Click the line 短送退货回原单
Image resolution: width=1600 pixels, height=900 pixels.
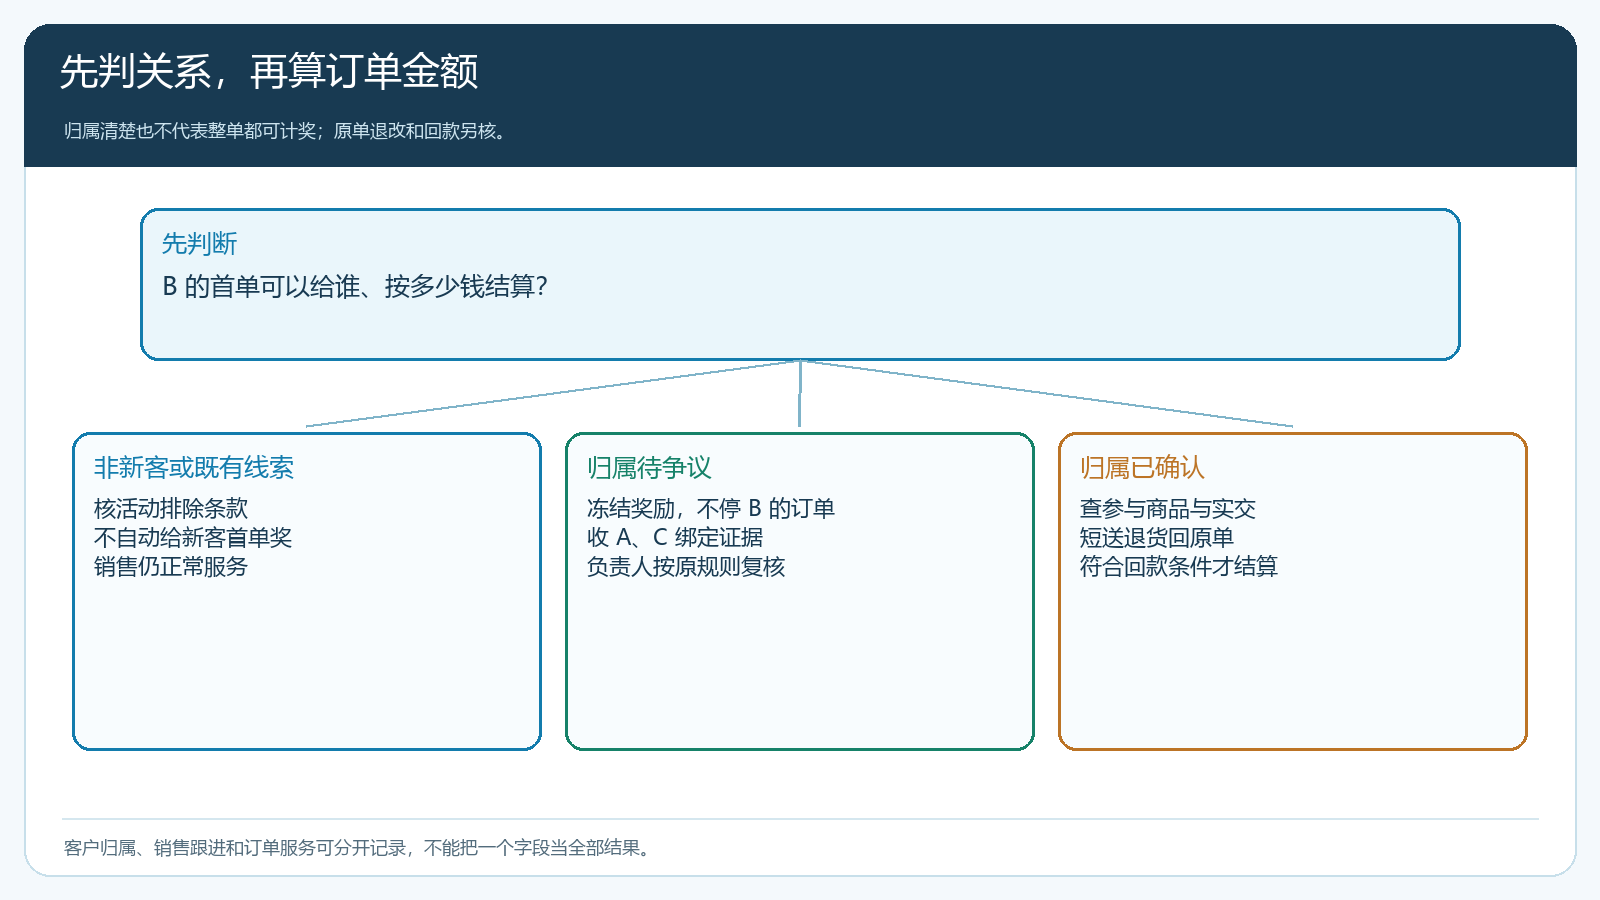(1157, 537)
